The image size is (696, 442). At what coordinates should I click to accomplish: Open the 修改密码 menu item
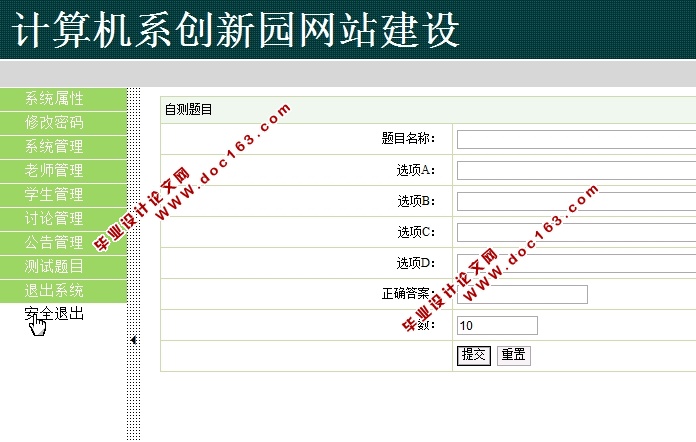63,123
